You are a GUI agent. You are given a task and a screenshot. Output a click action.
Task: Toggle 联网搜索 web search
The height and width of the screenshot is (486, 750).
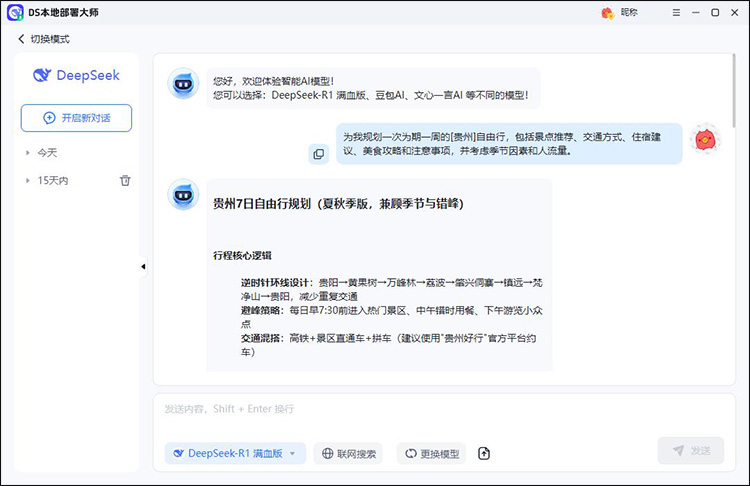pos(348,453)
